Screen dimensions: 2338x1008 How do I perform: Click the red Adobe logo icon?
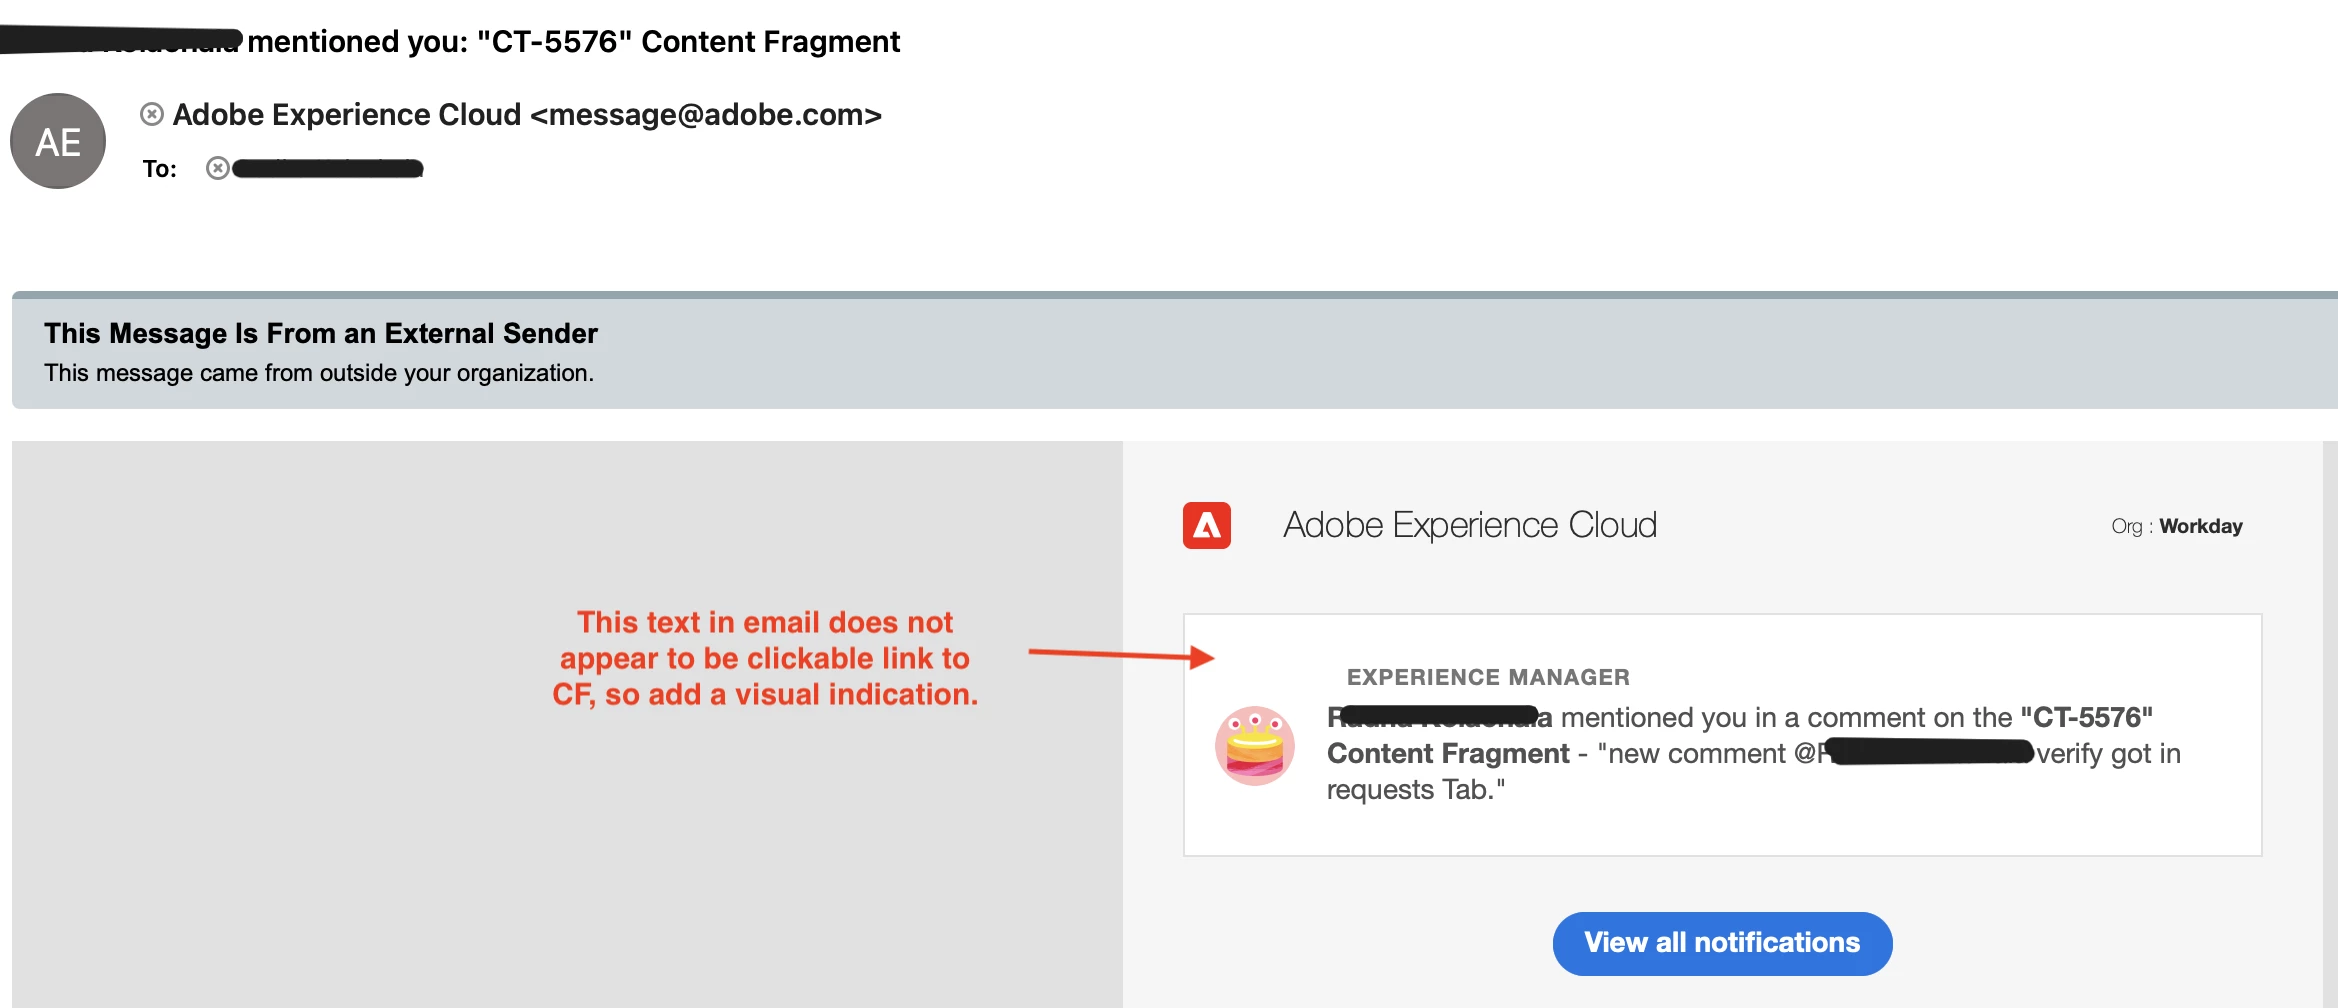tap(1207, 525)
